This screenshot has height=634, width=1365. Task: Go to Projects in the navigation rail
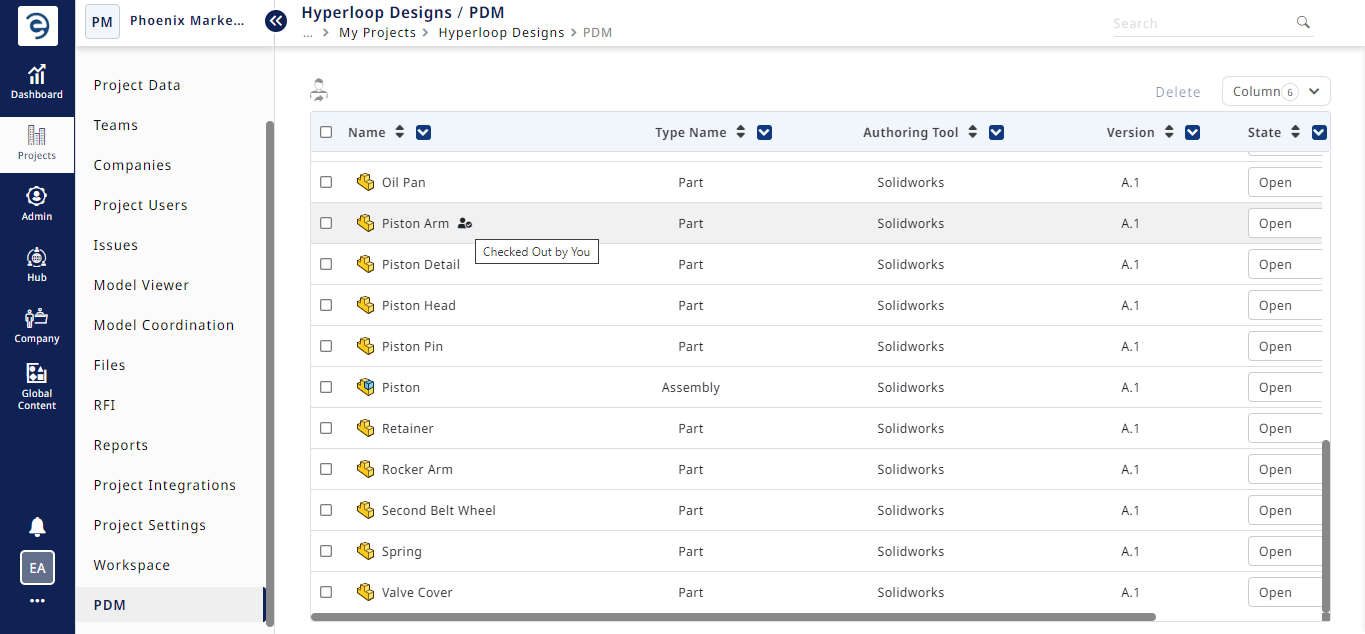point(37,143)
